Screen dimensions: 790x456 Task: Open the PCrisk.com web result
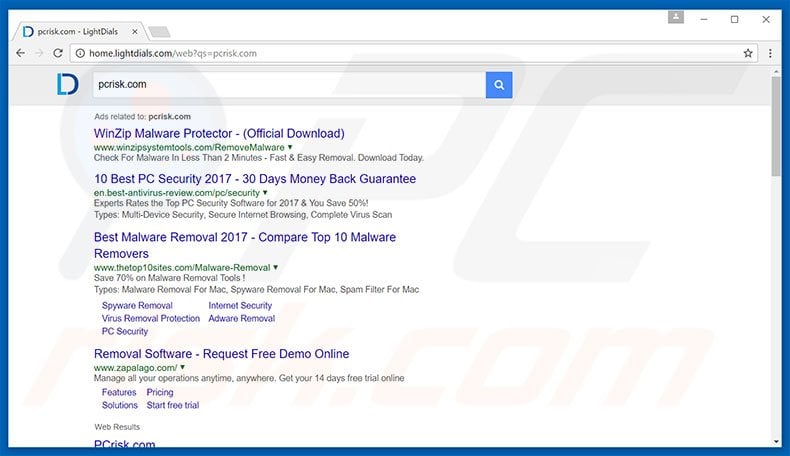click(124, 444)
